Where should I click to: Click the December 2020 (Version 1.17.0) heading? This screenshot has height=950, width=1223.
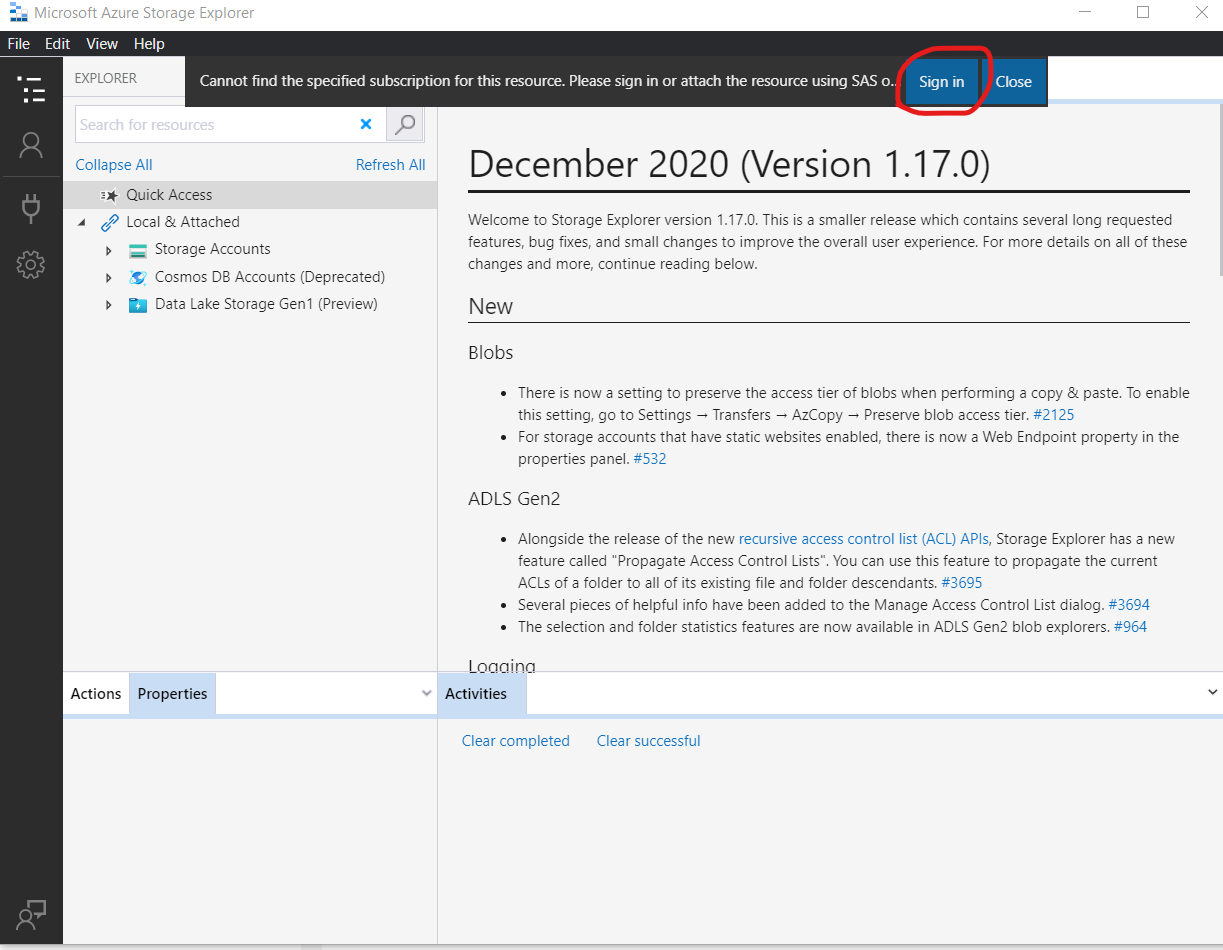729,164
